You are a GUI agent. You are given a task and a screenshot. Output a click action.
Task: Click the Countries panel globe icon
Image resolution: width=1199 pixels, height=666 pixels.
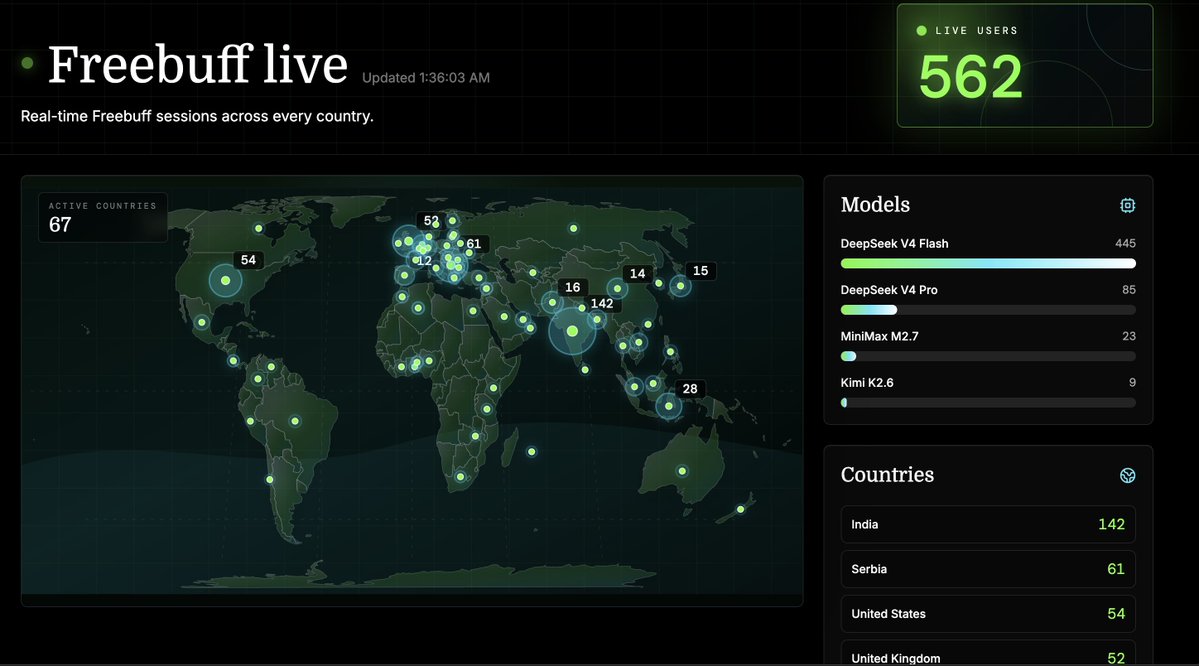tap(1127, 476)
